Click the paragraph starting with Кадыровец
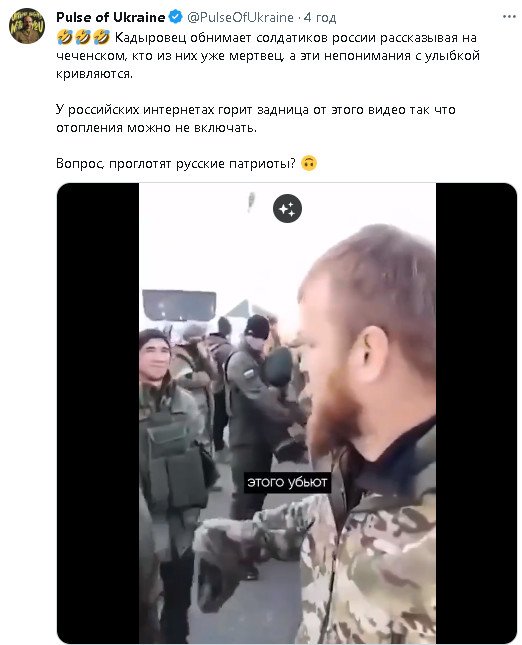The height and width of the screenshot is (645, 522). point(268,56)
